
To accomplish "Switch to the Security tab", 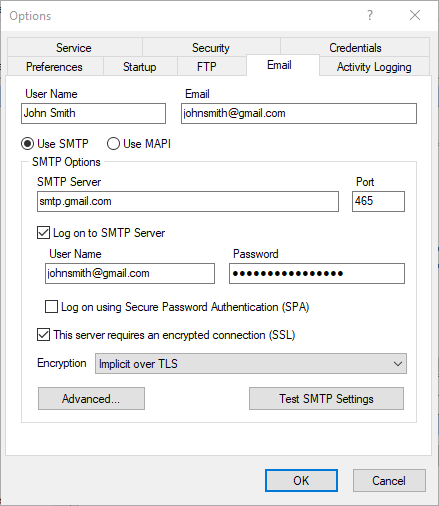I will [211, 47].
